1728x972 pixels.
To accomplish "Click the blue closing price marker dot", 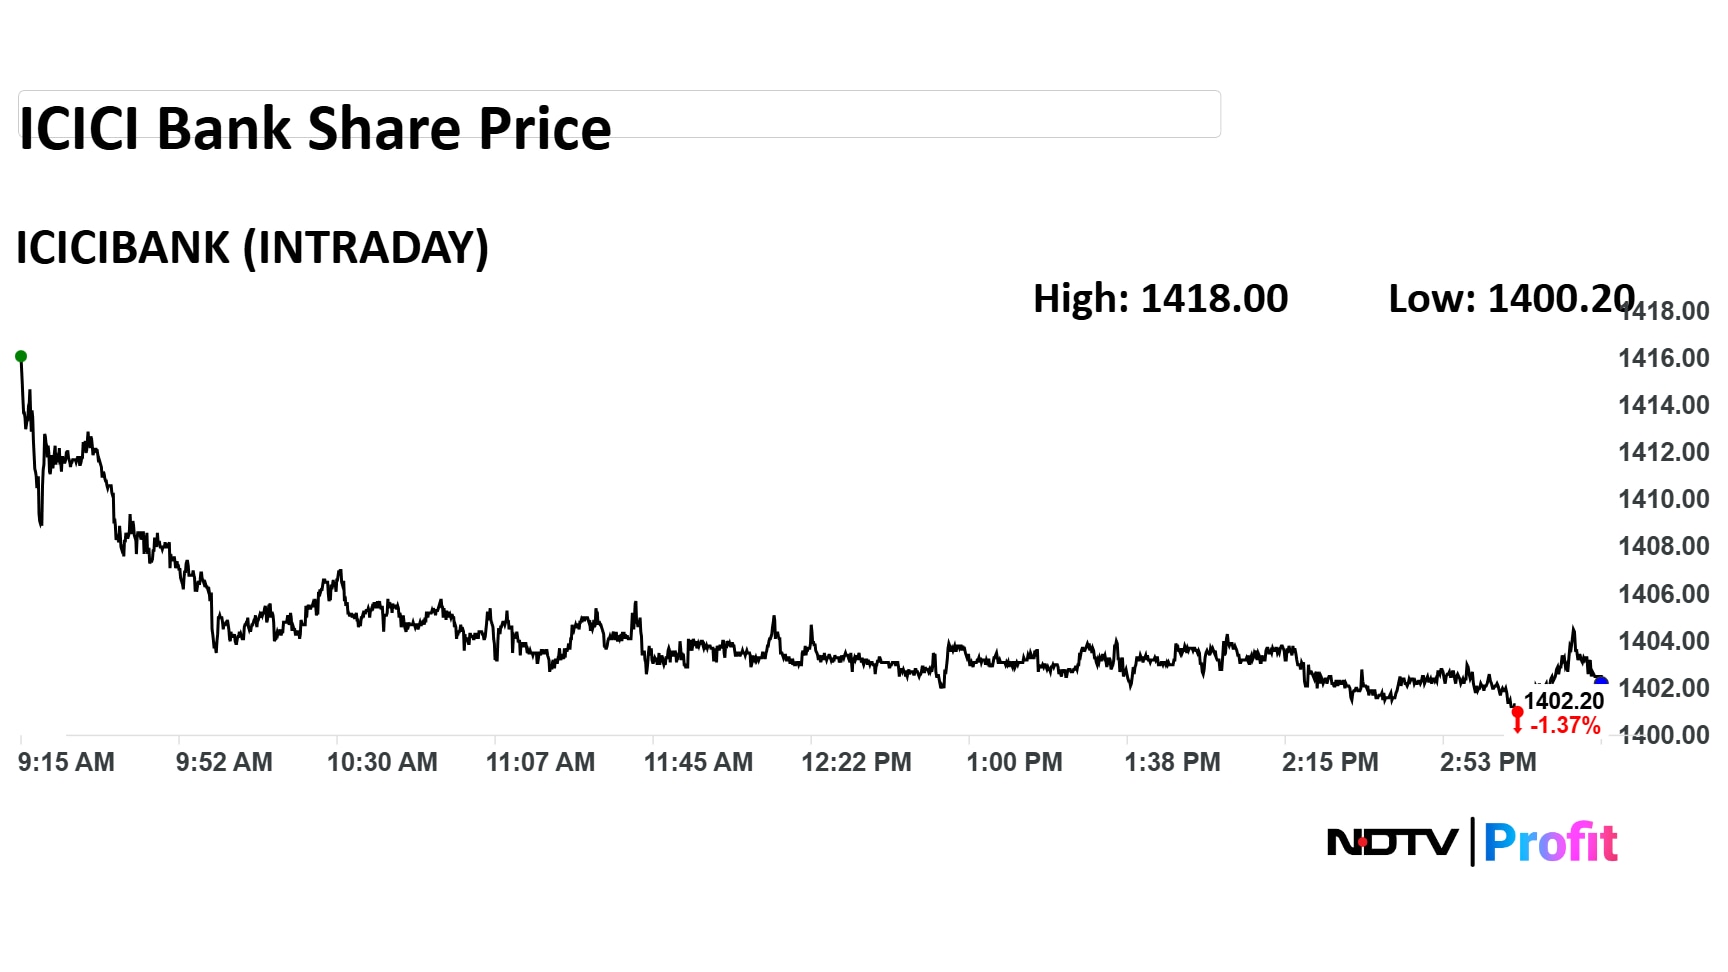I will pos(1600,681).
